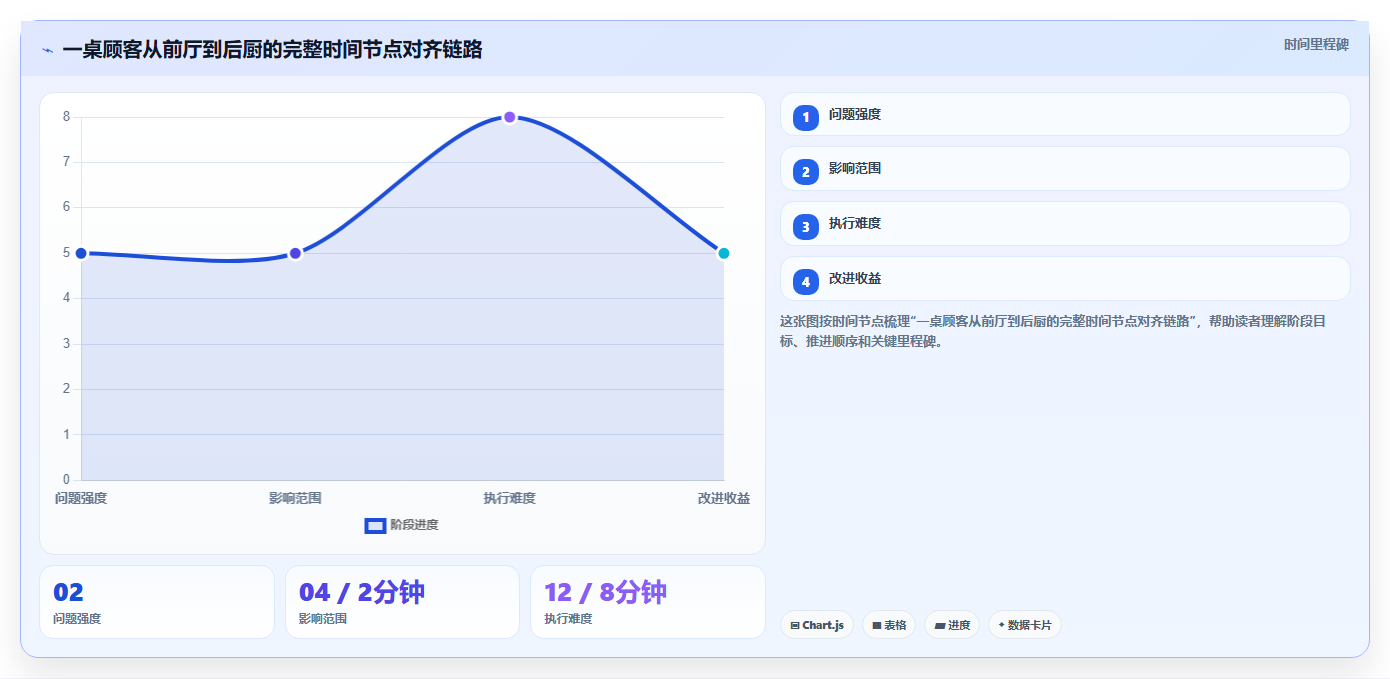Click the 数据卡片 tag chip
Viewport: 1390px width, 679px height.
click(x=1025, y=625)
